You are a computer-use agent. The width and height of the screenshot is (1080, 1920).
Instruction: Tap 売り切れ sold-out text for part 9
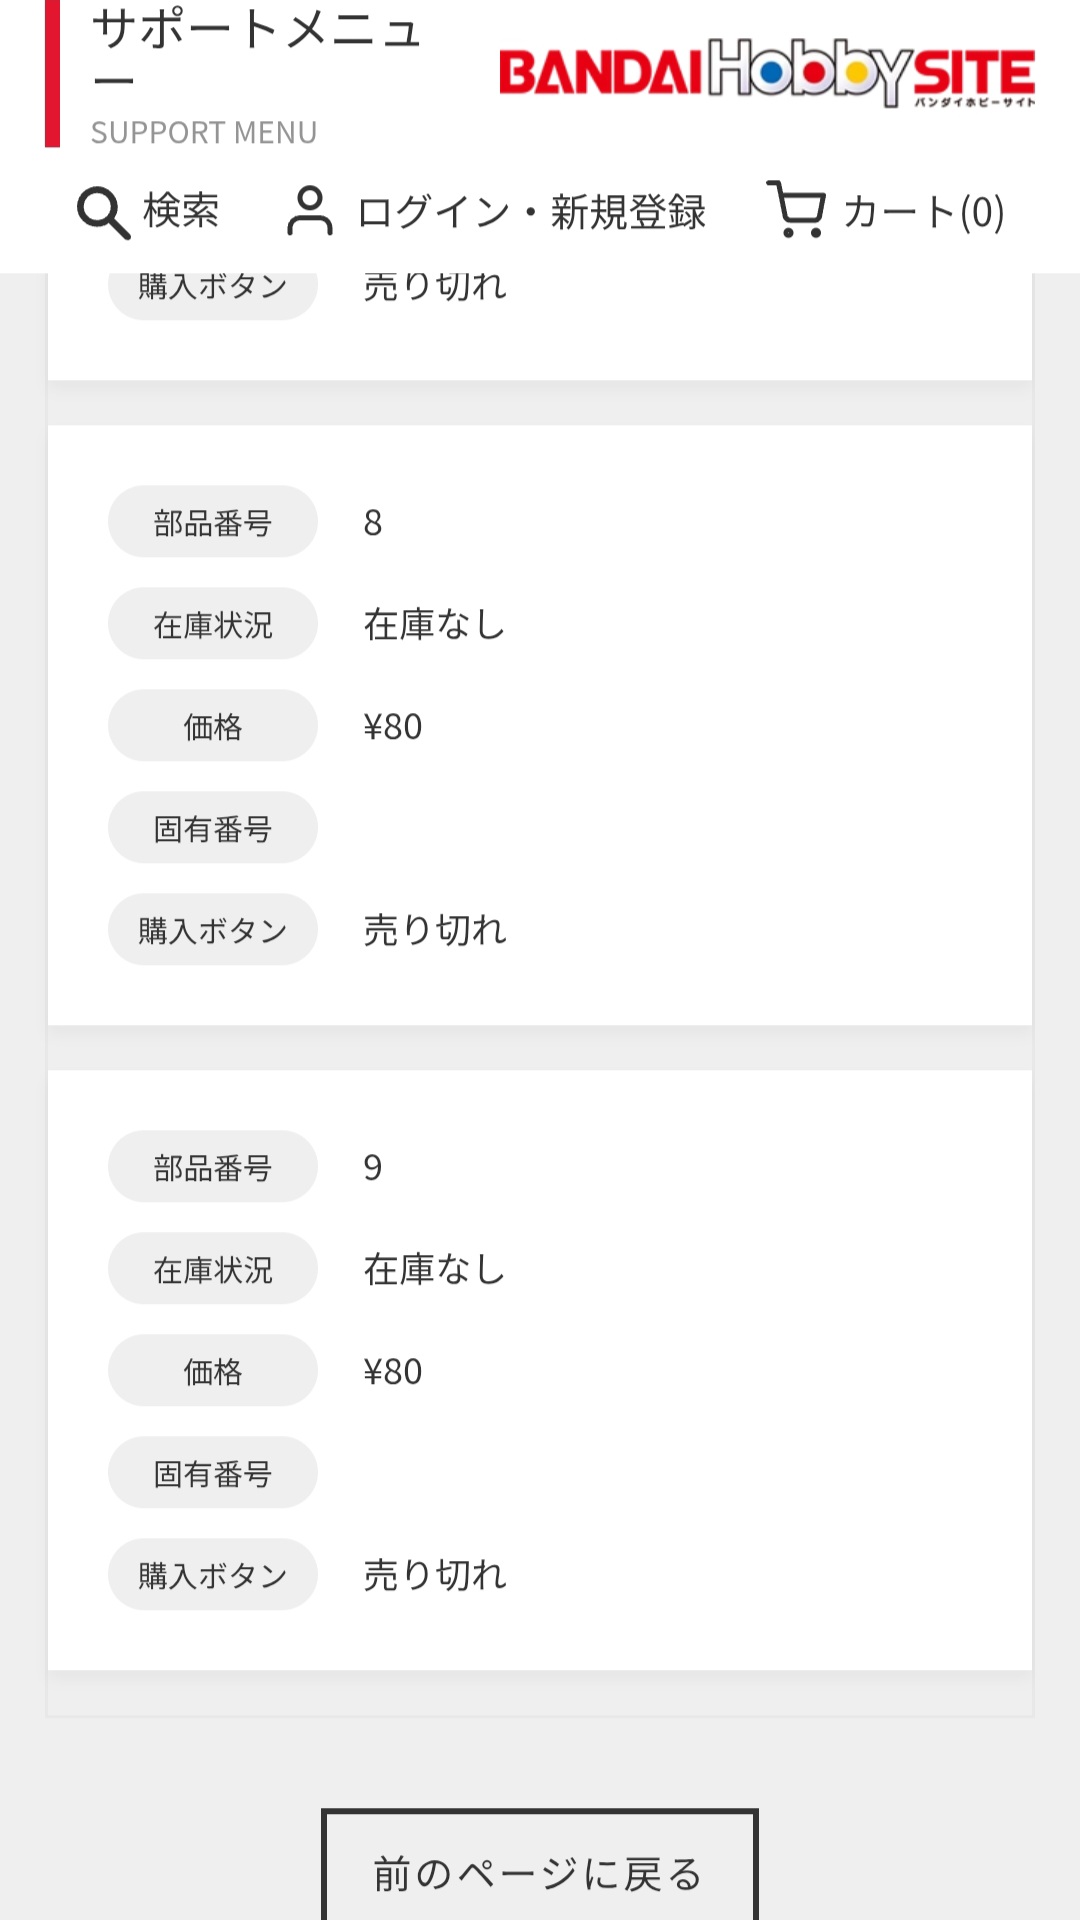(435, 1575)
